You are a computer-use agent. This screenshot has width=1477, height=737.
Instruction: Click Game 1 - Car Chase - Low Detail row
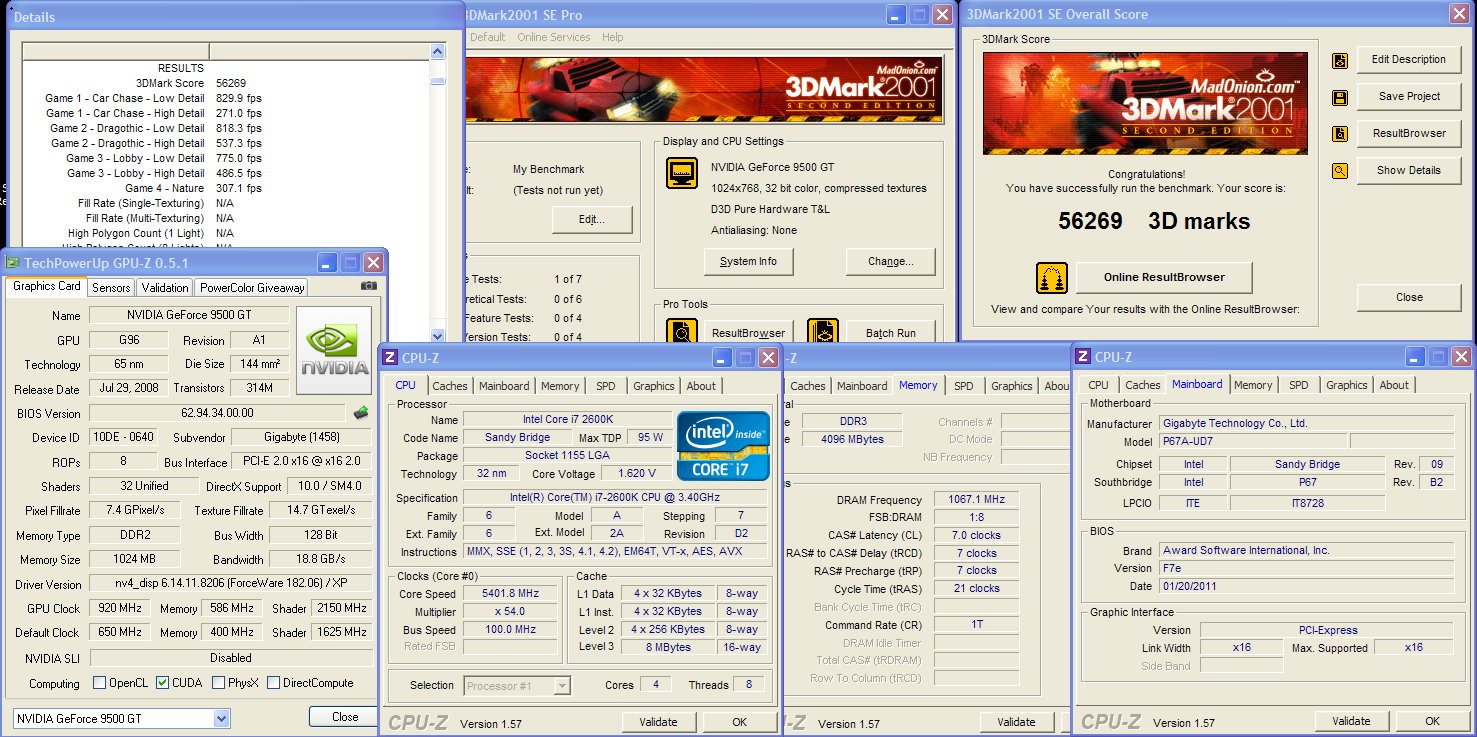(x=225, y=98)
